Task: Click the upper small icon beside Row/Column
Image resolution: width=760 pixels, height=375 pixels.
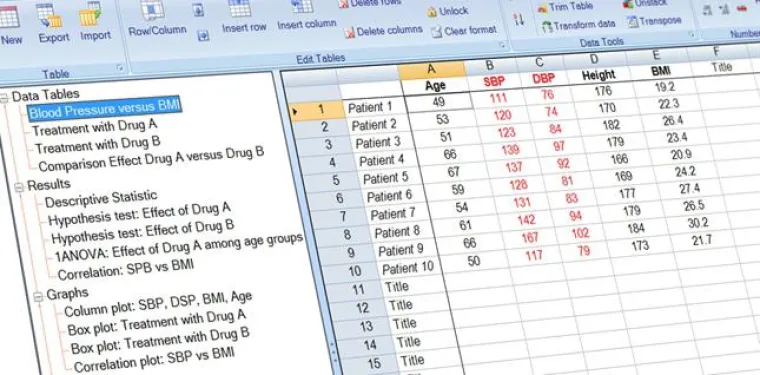Action: point(199,10)
